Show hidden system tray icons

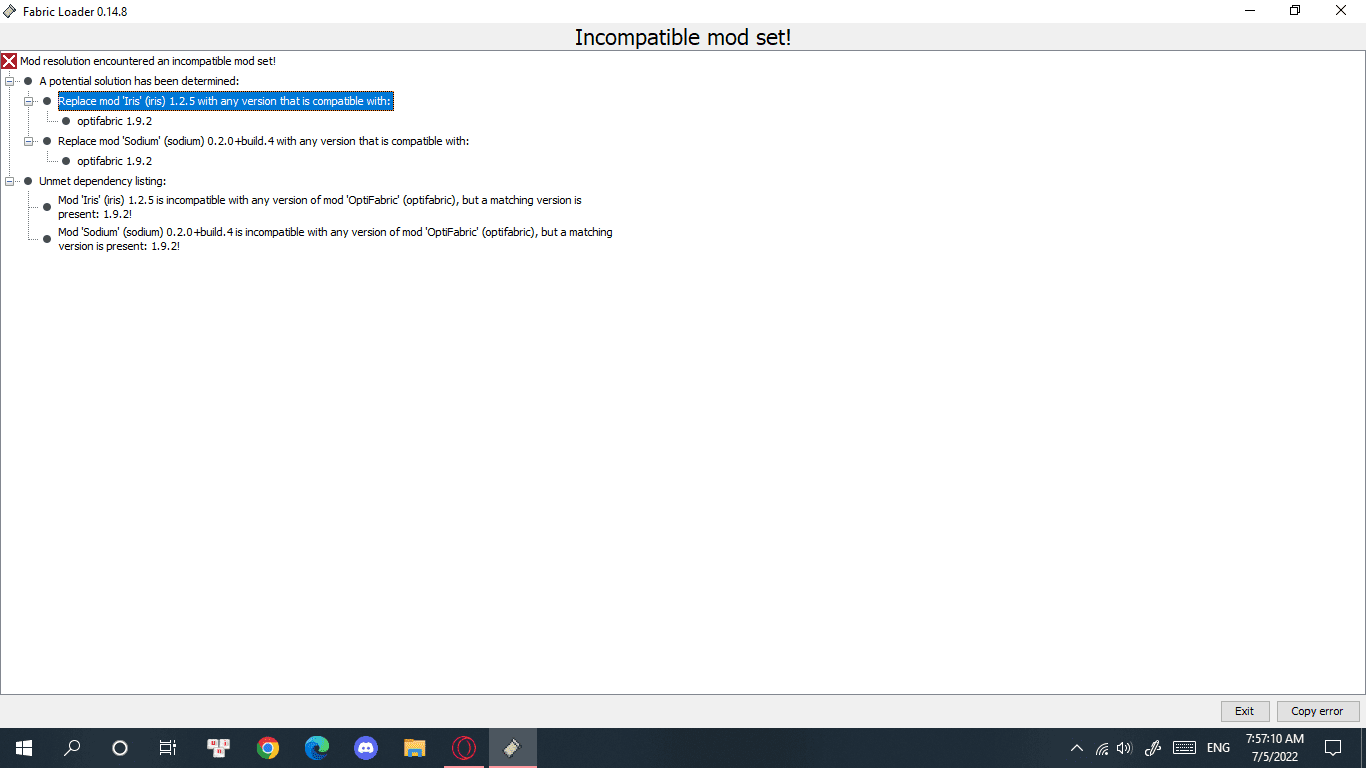tap(1077, 748)
